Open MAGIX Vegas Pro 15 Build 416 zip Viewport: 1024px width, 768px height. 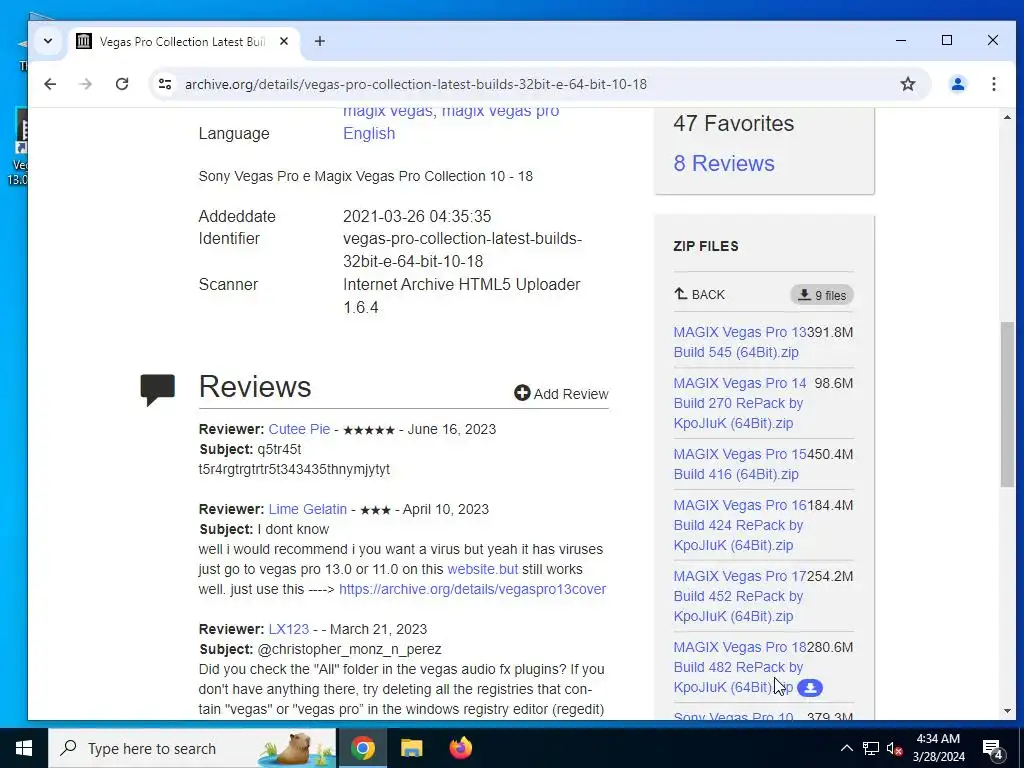739,464
